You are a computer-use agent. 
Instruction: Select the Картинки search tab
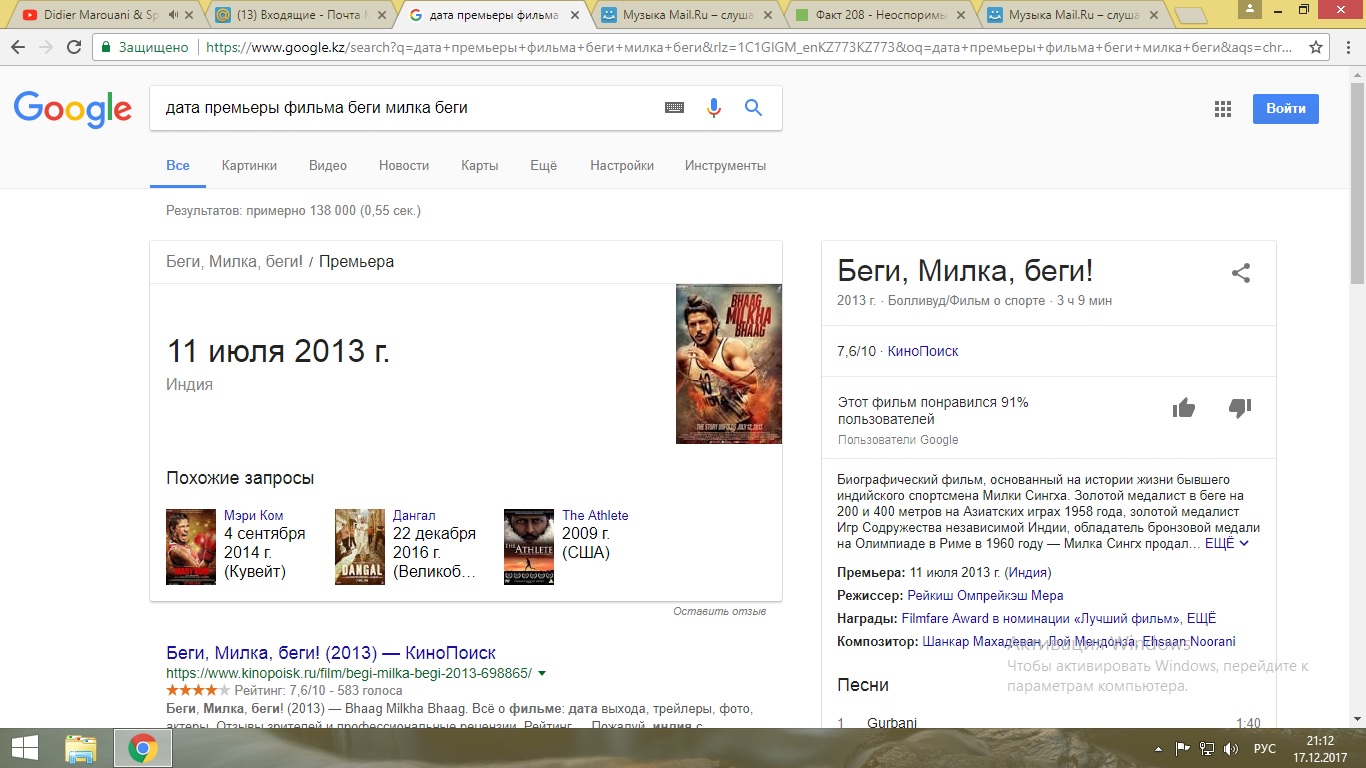pyautogui.click(x=249, y=165)
